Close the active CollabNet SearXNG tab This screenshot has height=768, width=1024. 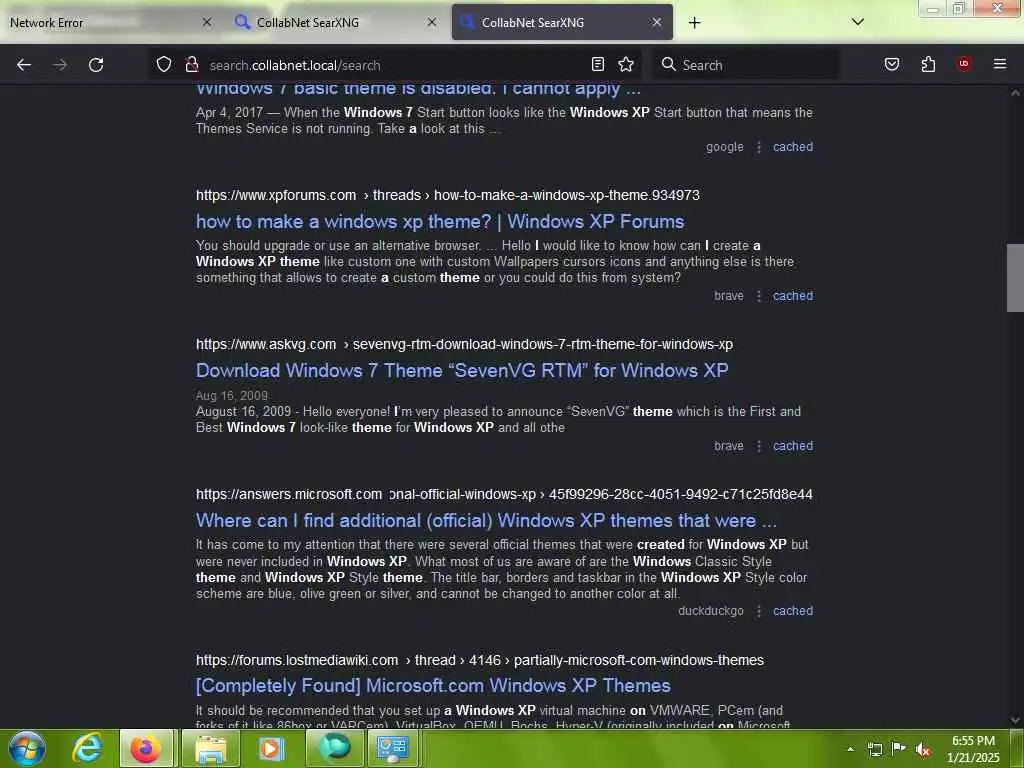[657, 22]
